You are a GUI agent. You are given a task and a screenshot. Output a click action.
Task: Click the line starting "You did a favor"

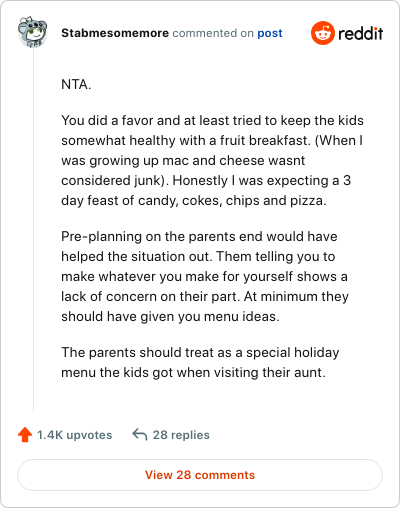pos(212,120)
